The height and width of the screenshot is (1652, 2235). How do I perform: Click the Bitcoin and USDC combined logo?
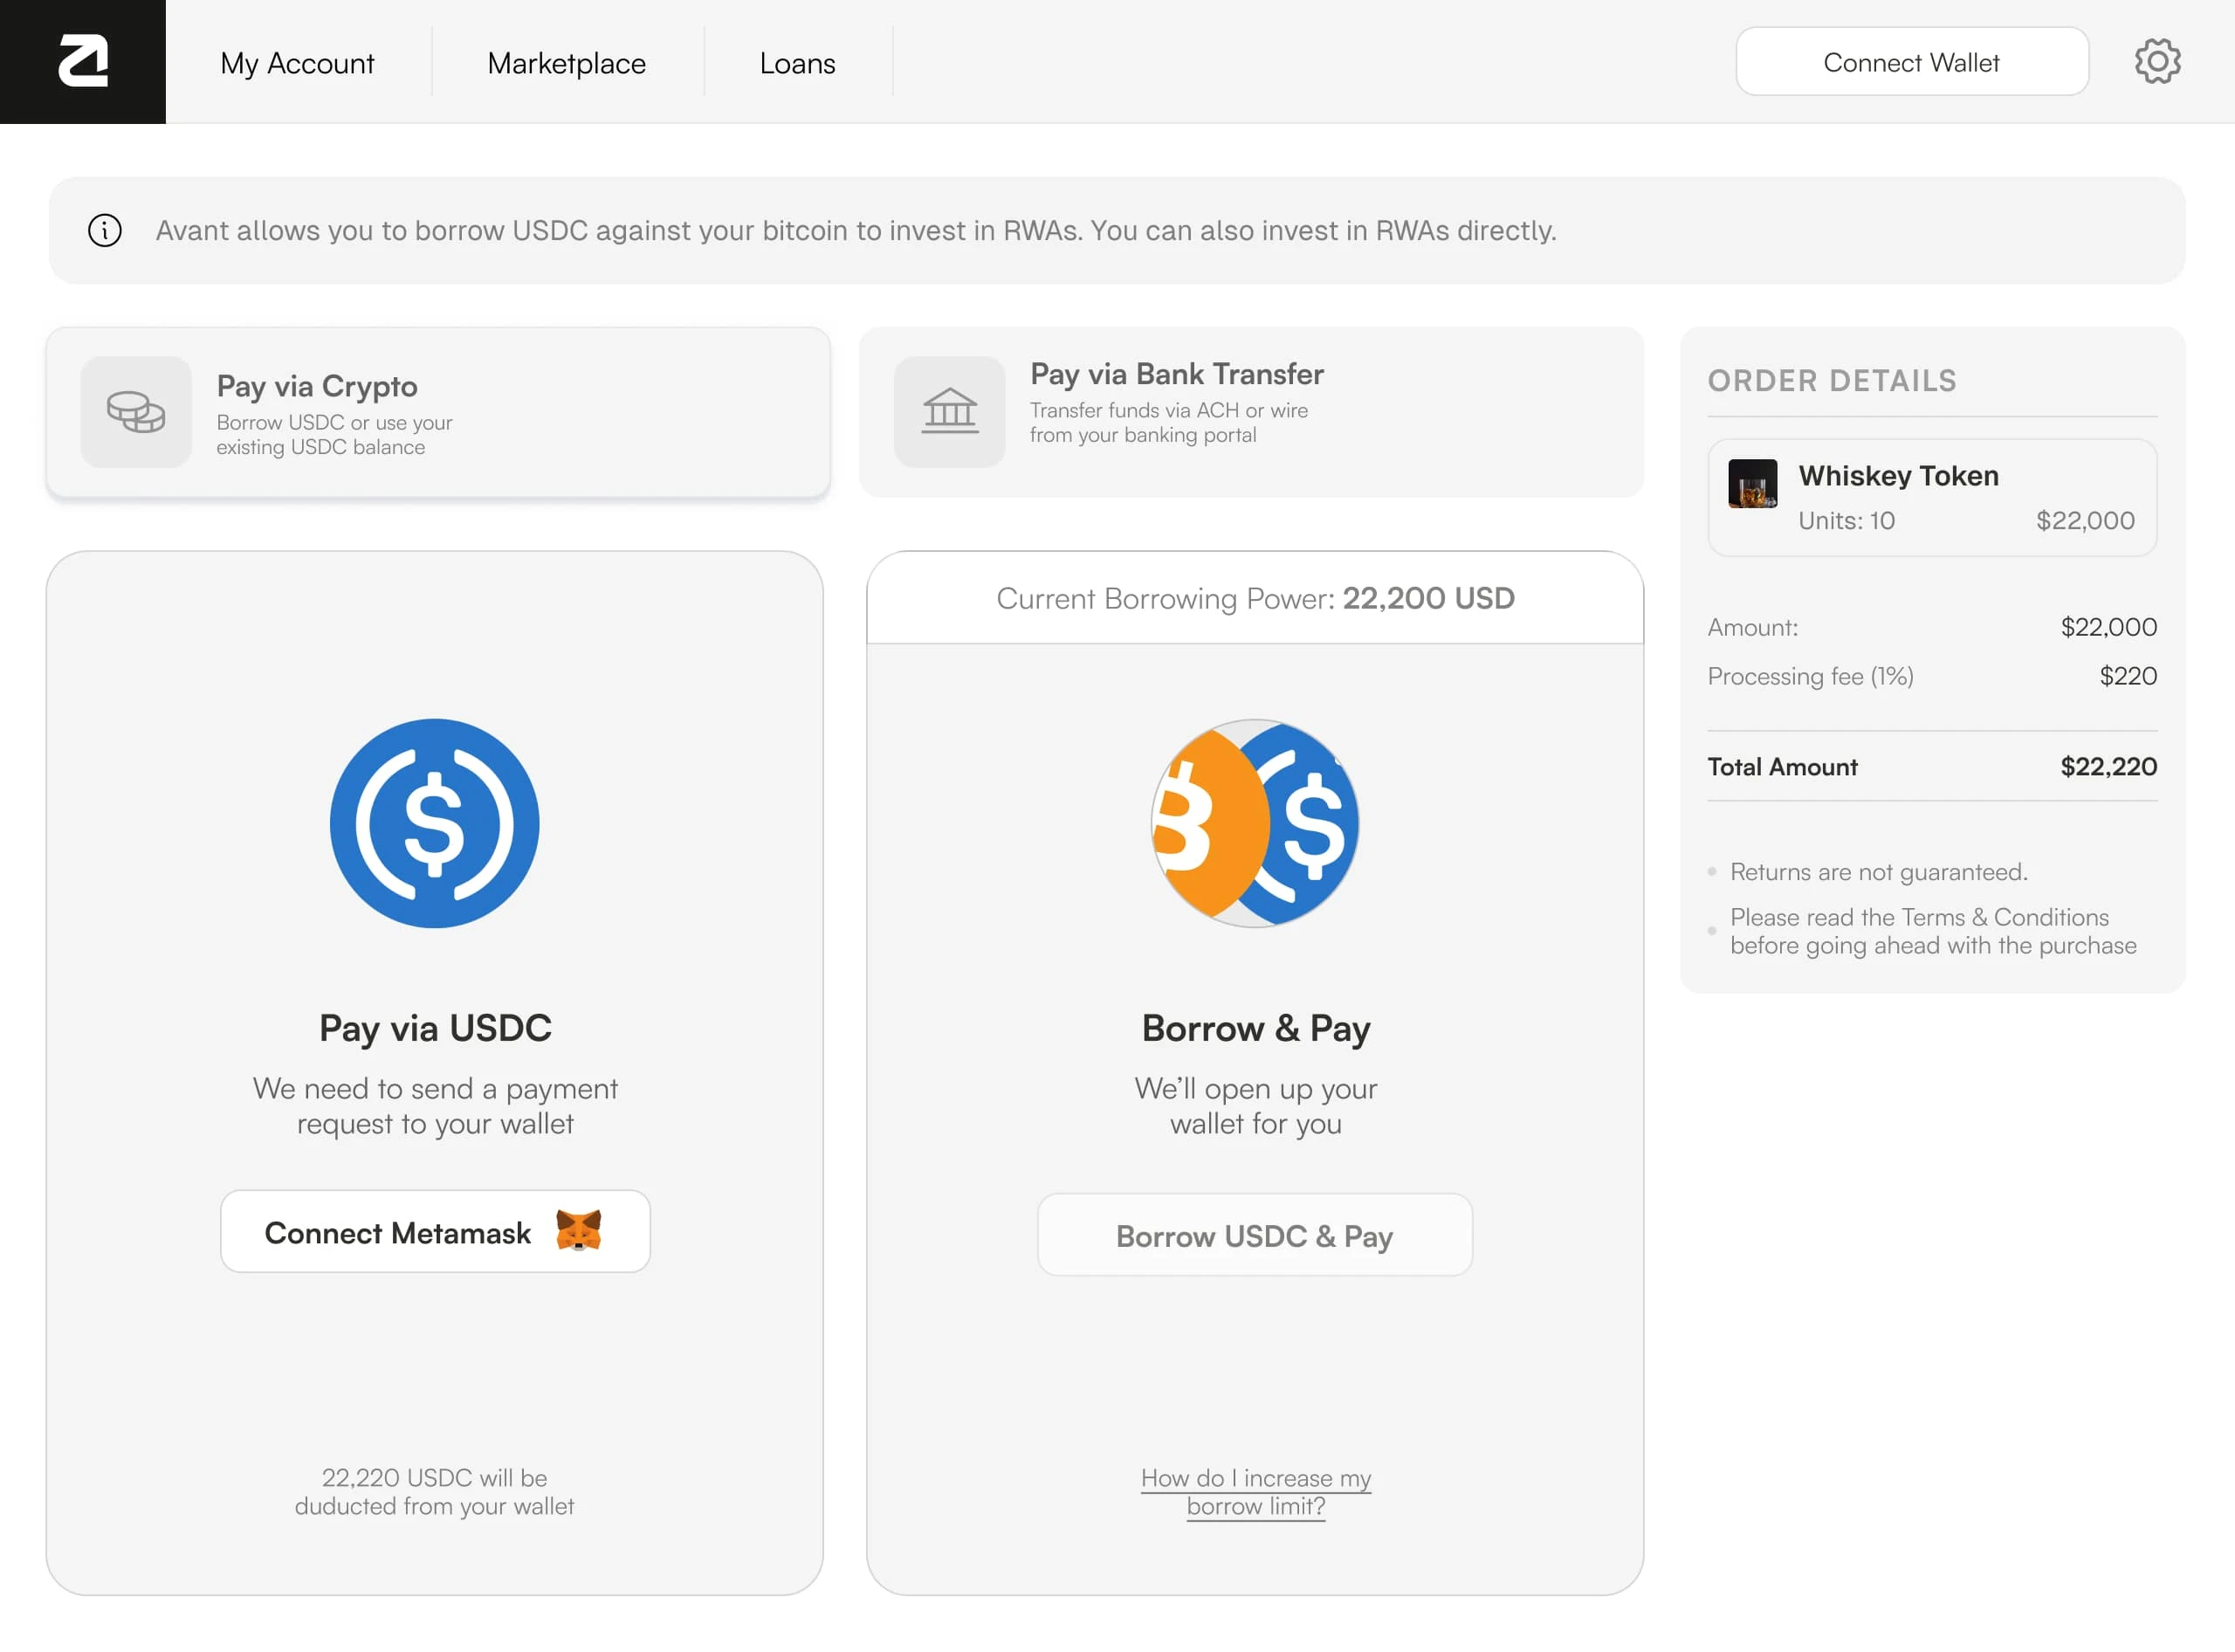1255,823
